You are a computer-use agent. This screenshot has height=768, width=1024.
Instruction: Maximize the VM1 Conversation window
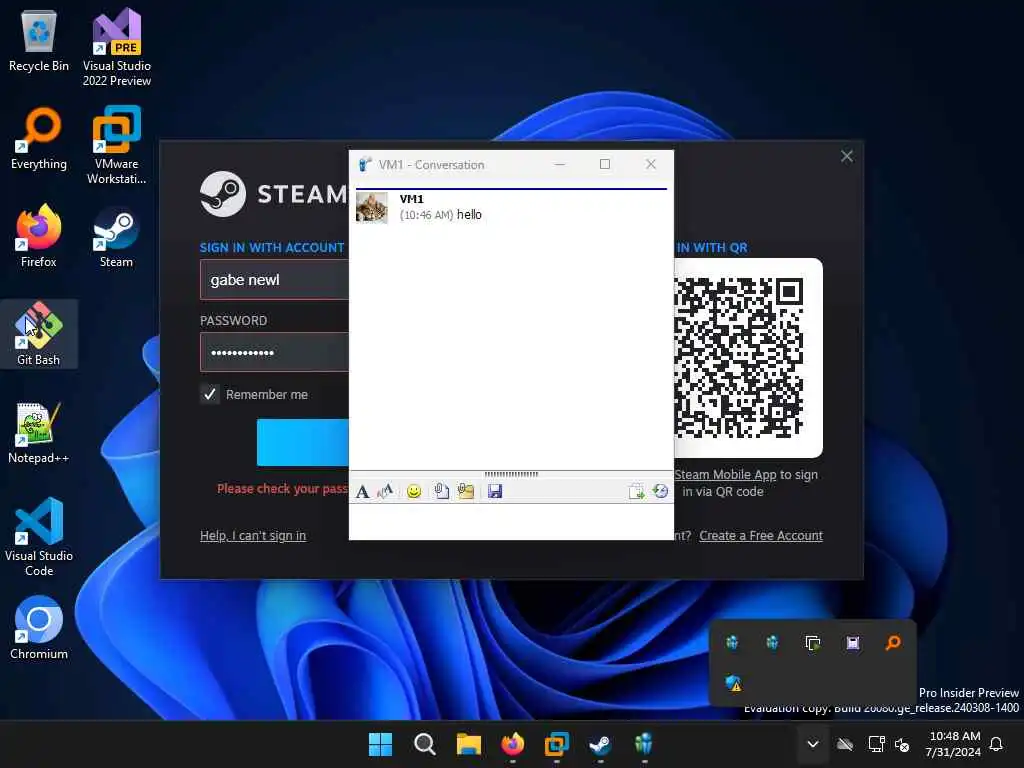pos(605,165)
